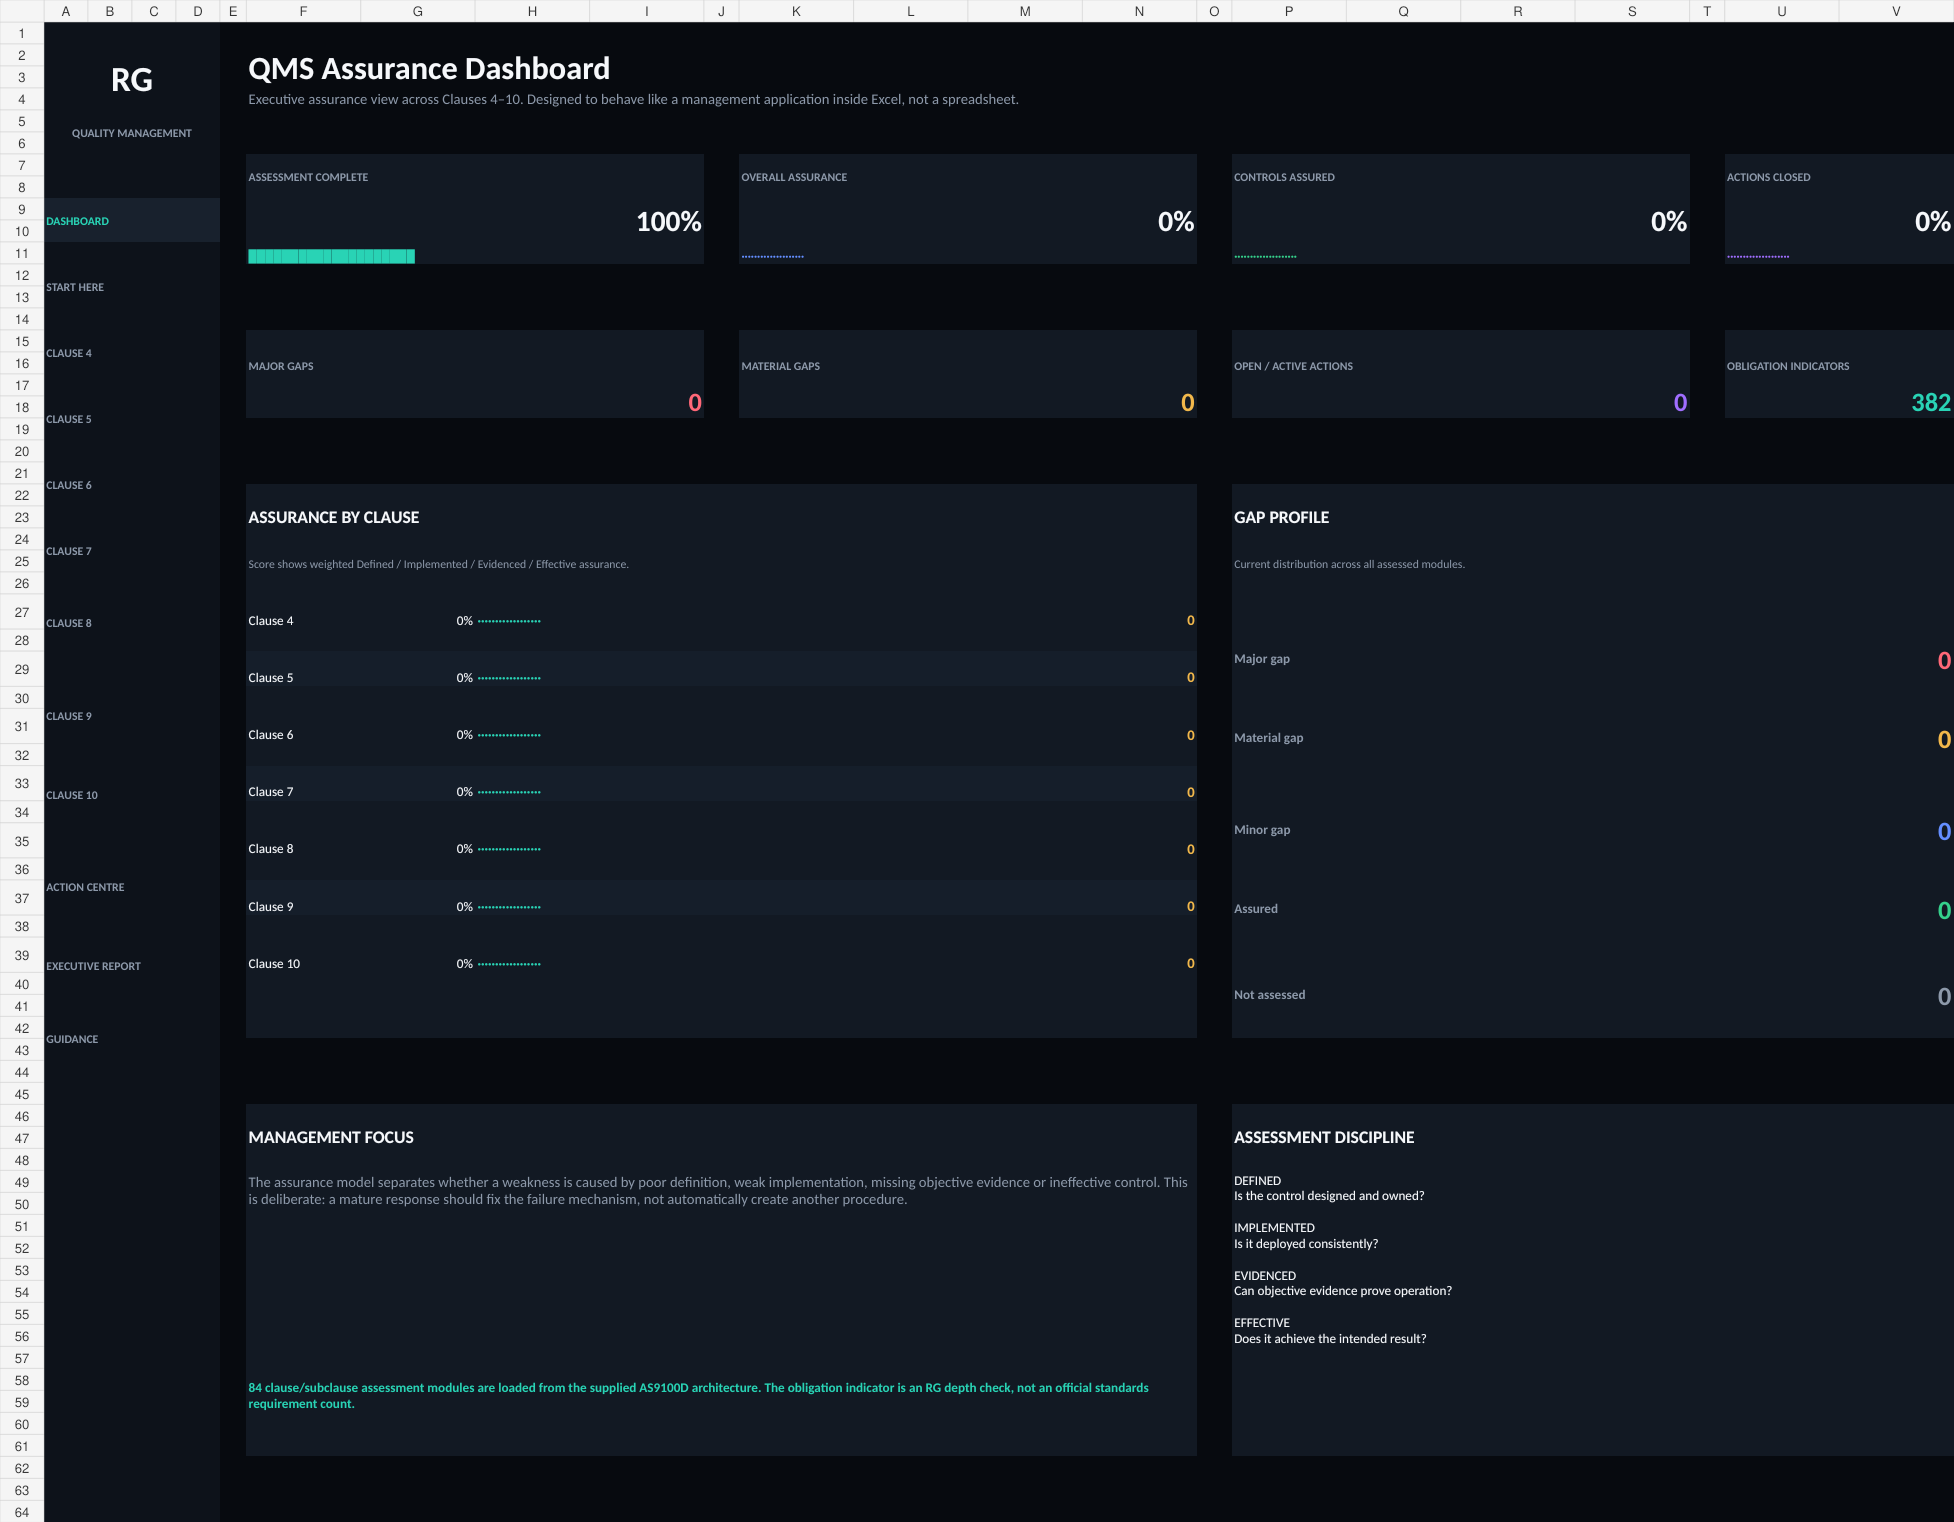Select the Assessment Complete progress bar
This screenshot has width=1954, height=1522.
pyautogui.click(x=331, y=256)
